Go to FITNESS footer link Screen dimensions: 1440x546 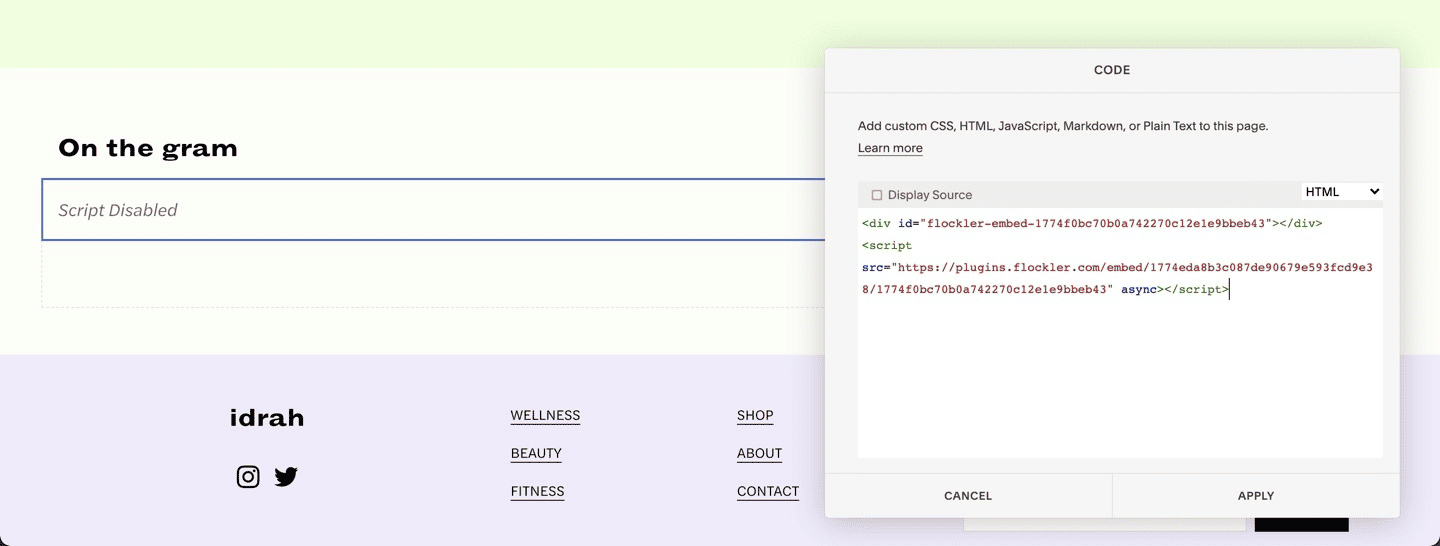(x=537, y=492)
